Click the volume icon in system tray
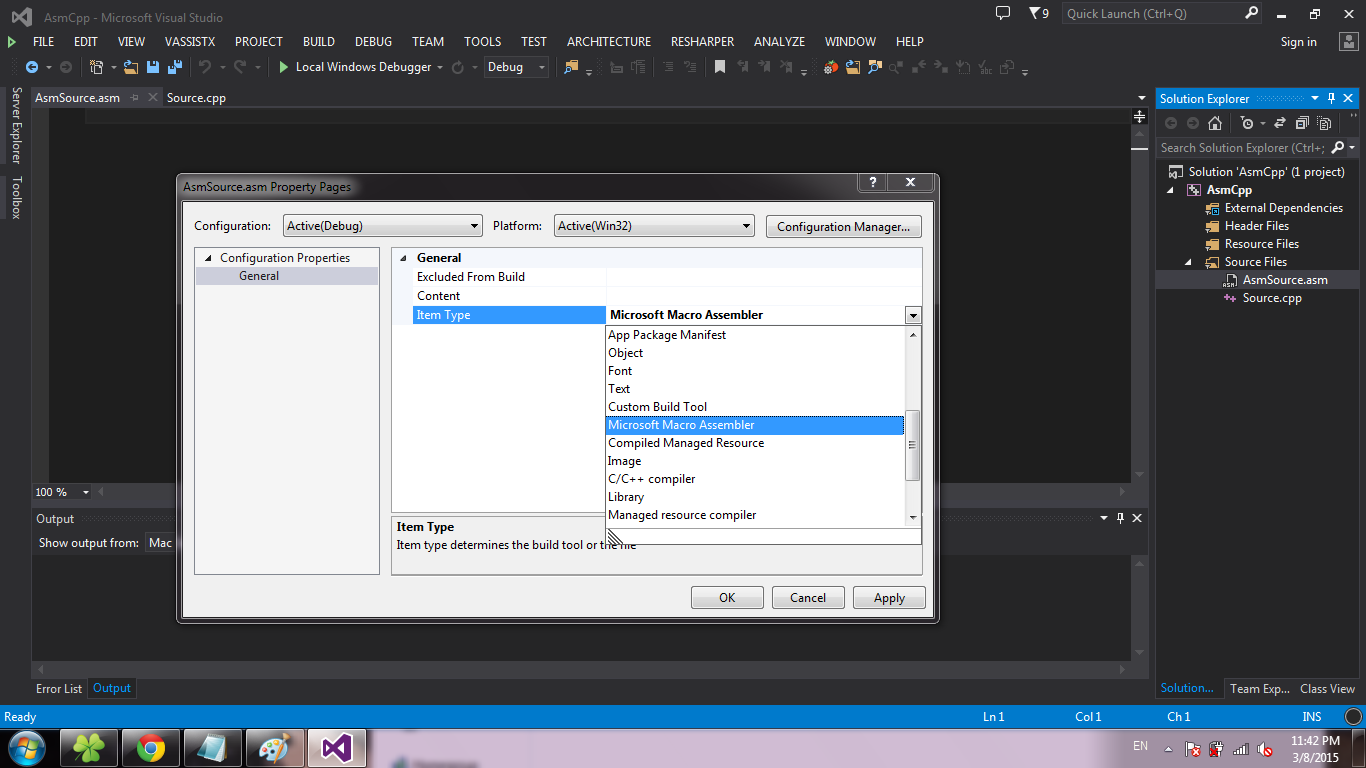This screenshot has height=768, width=1366. pyautogui.click(x=1265, y=749)
